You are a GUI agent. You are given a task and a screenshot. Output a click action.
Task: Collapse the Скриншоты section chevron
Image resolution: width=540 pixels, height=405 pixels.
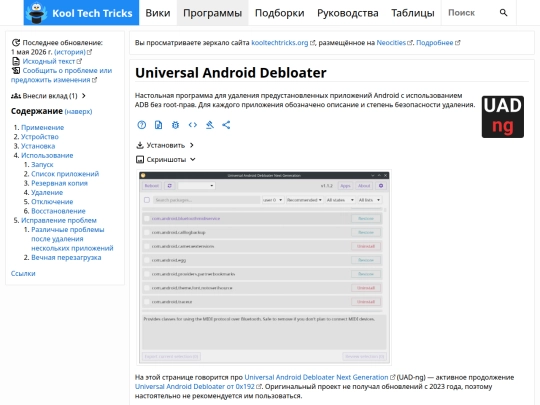click(x=193, y=159)
